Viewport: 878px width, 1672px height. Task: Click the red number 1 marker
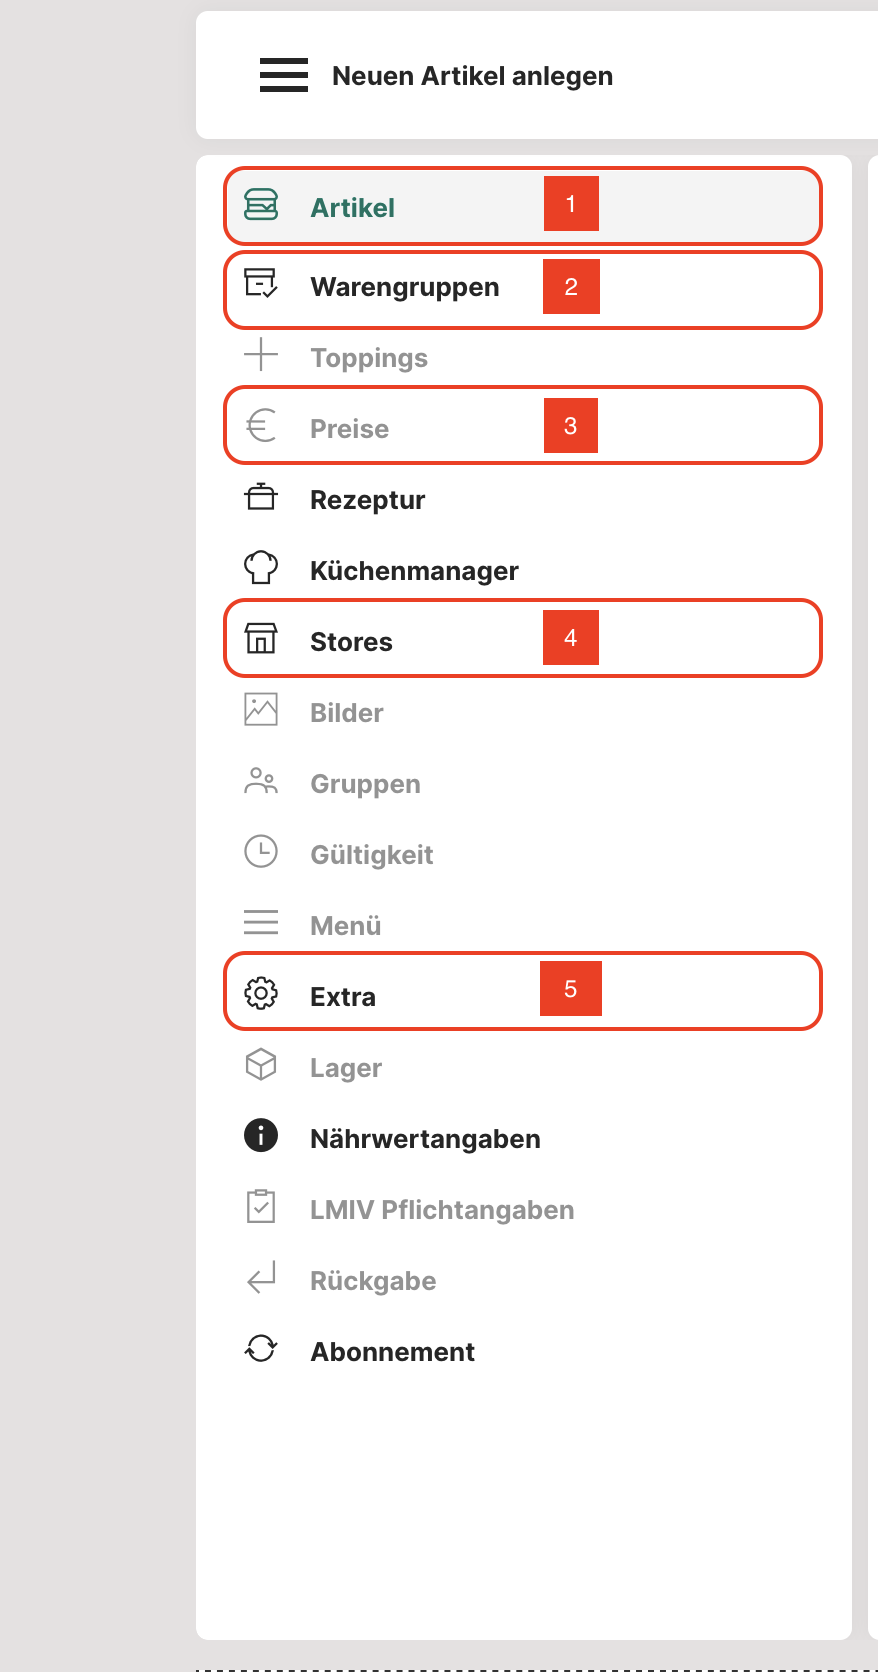pyautogui.click(x=571, y=204)
